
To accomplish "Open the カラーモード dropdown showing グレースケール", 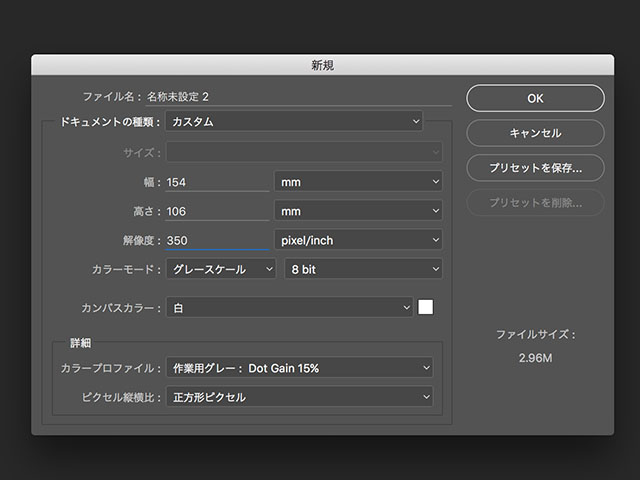I will (x=221, y=269).
